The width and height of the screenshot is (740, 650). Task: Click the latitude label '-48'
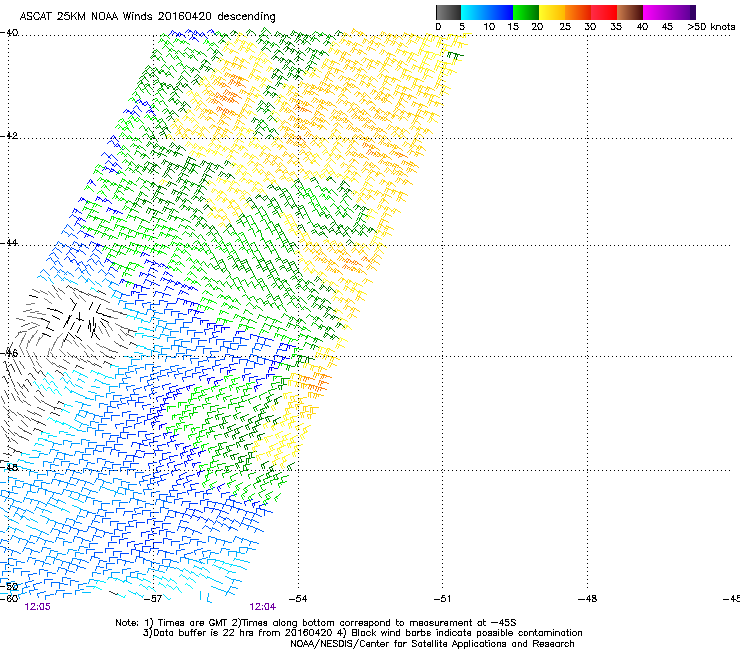[9, 468]
